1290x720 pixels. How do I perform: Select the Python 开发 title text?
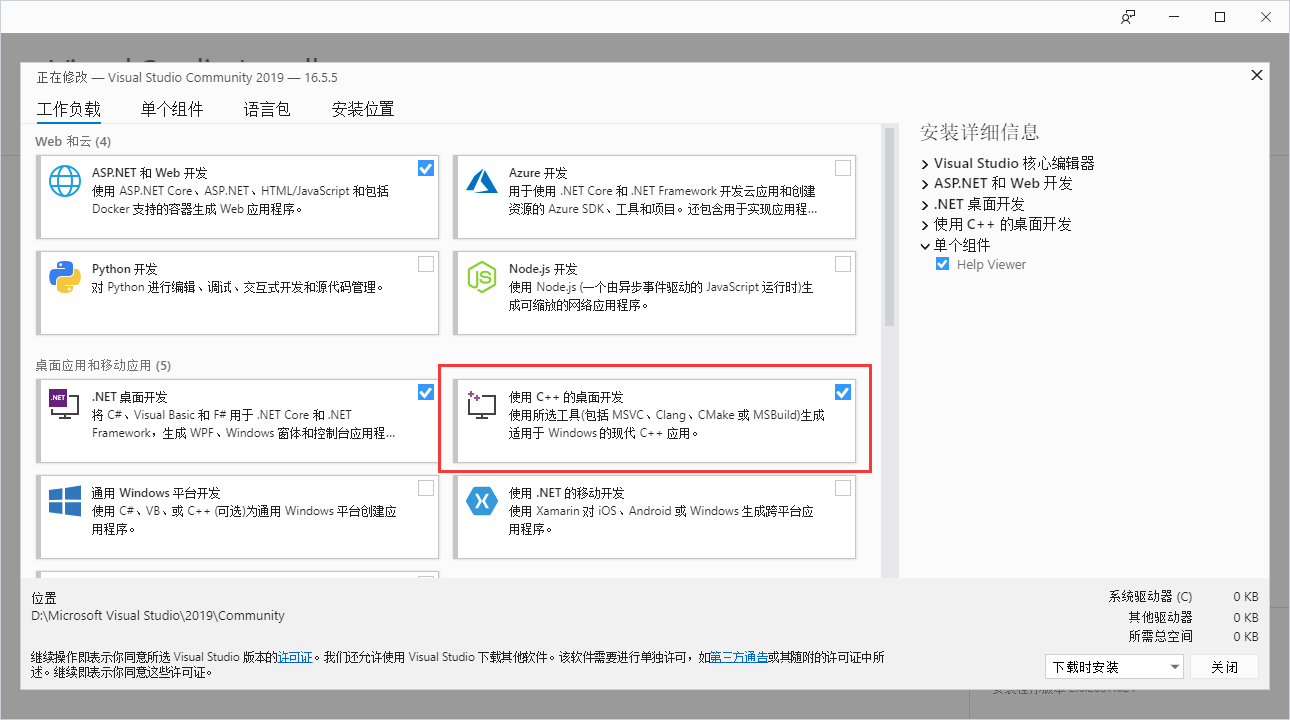coord(125,269)
